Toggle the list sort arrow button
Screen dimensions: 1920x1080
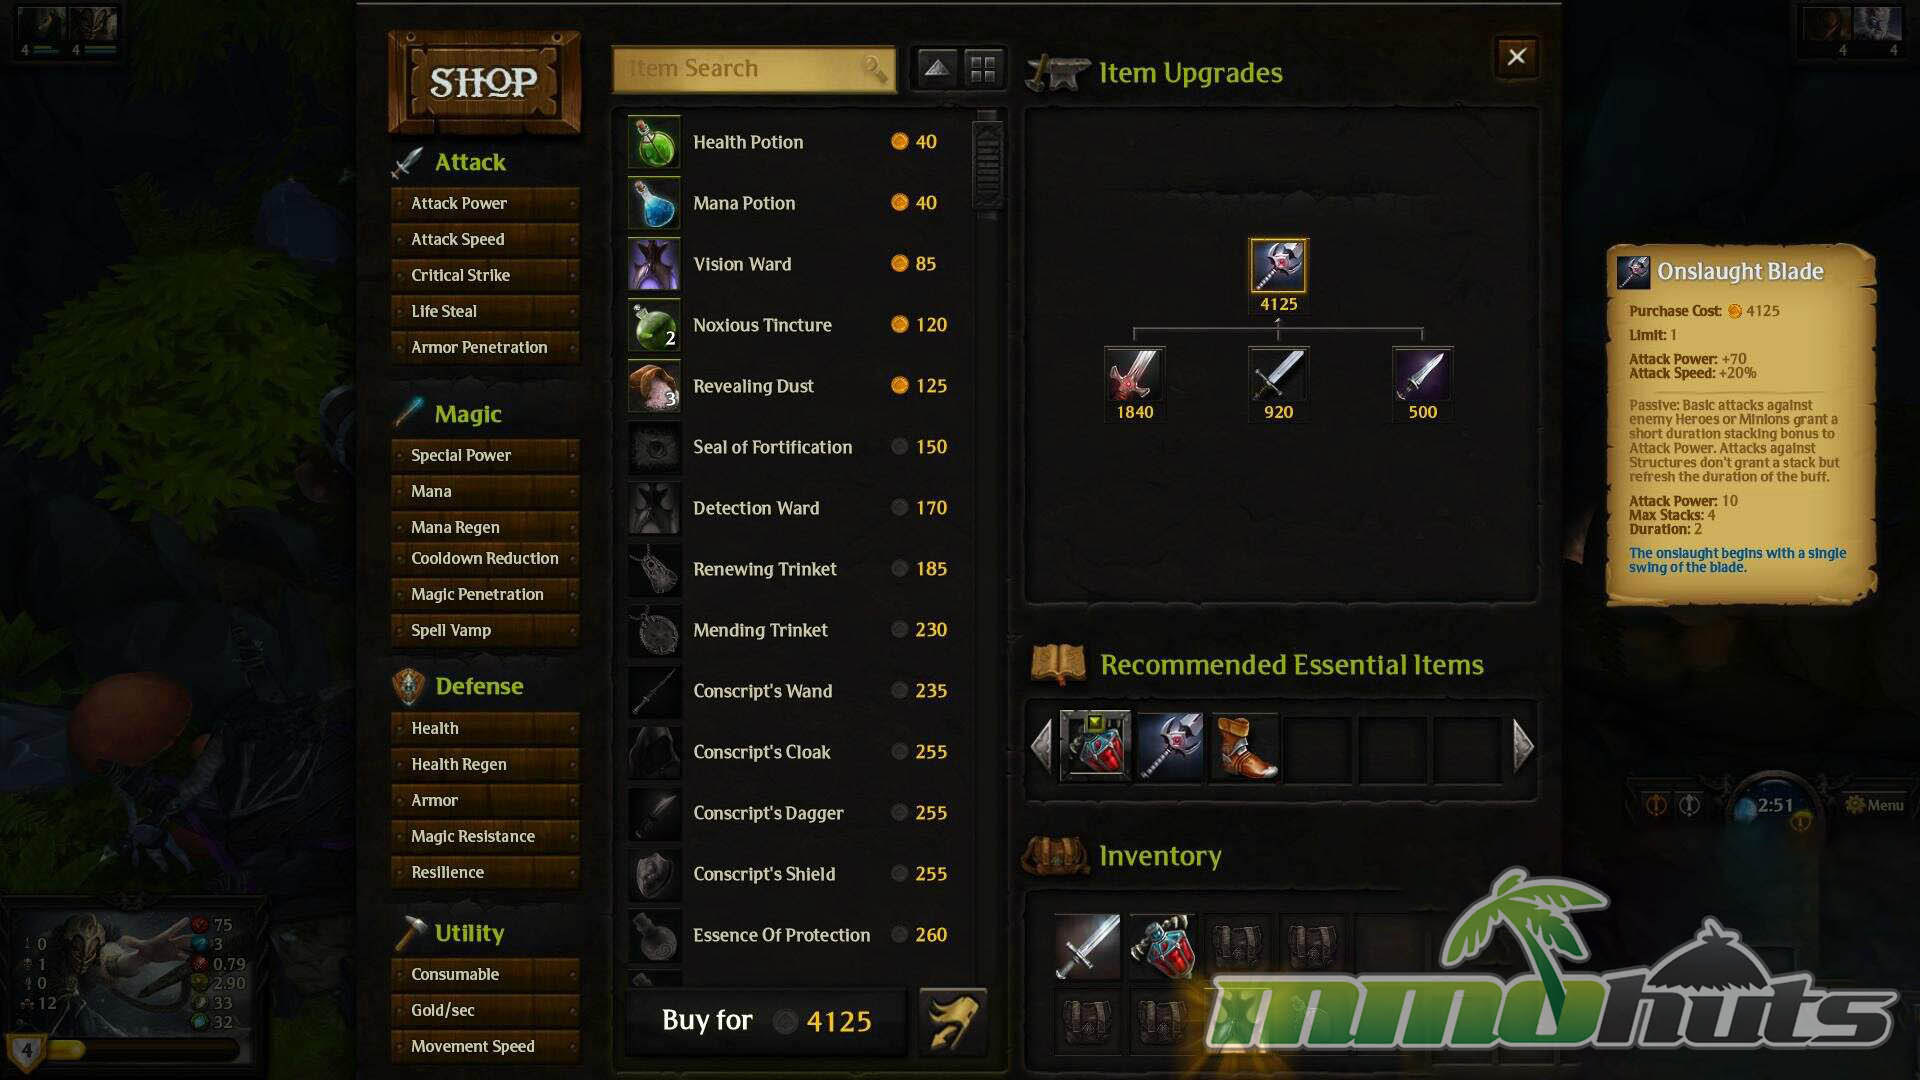(x=936, y=68)
